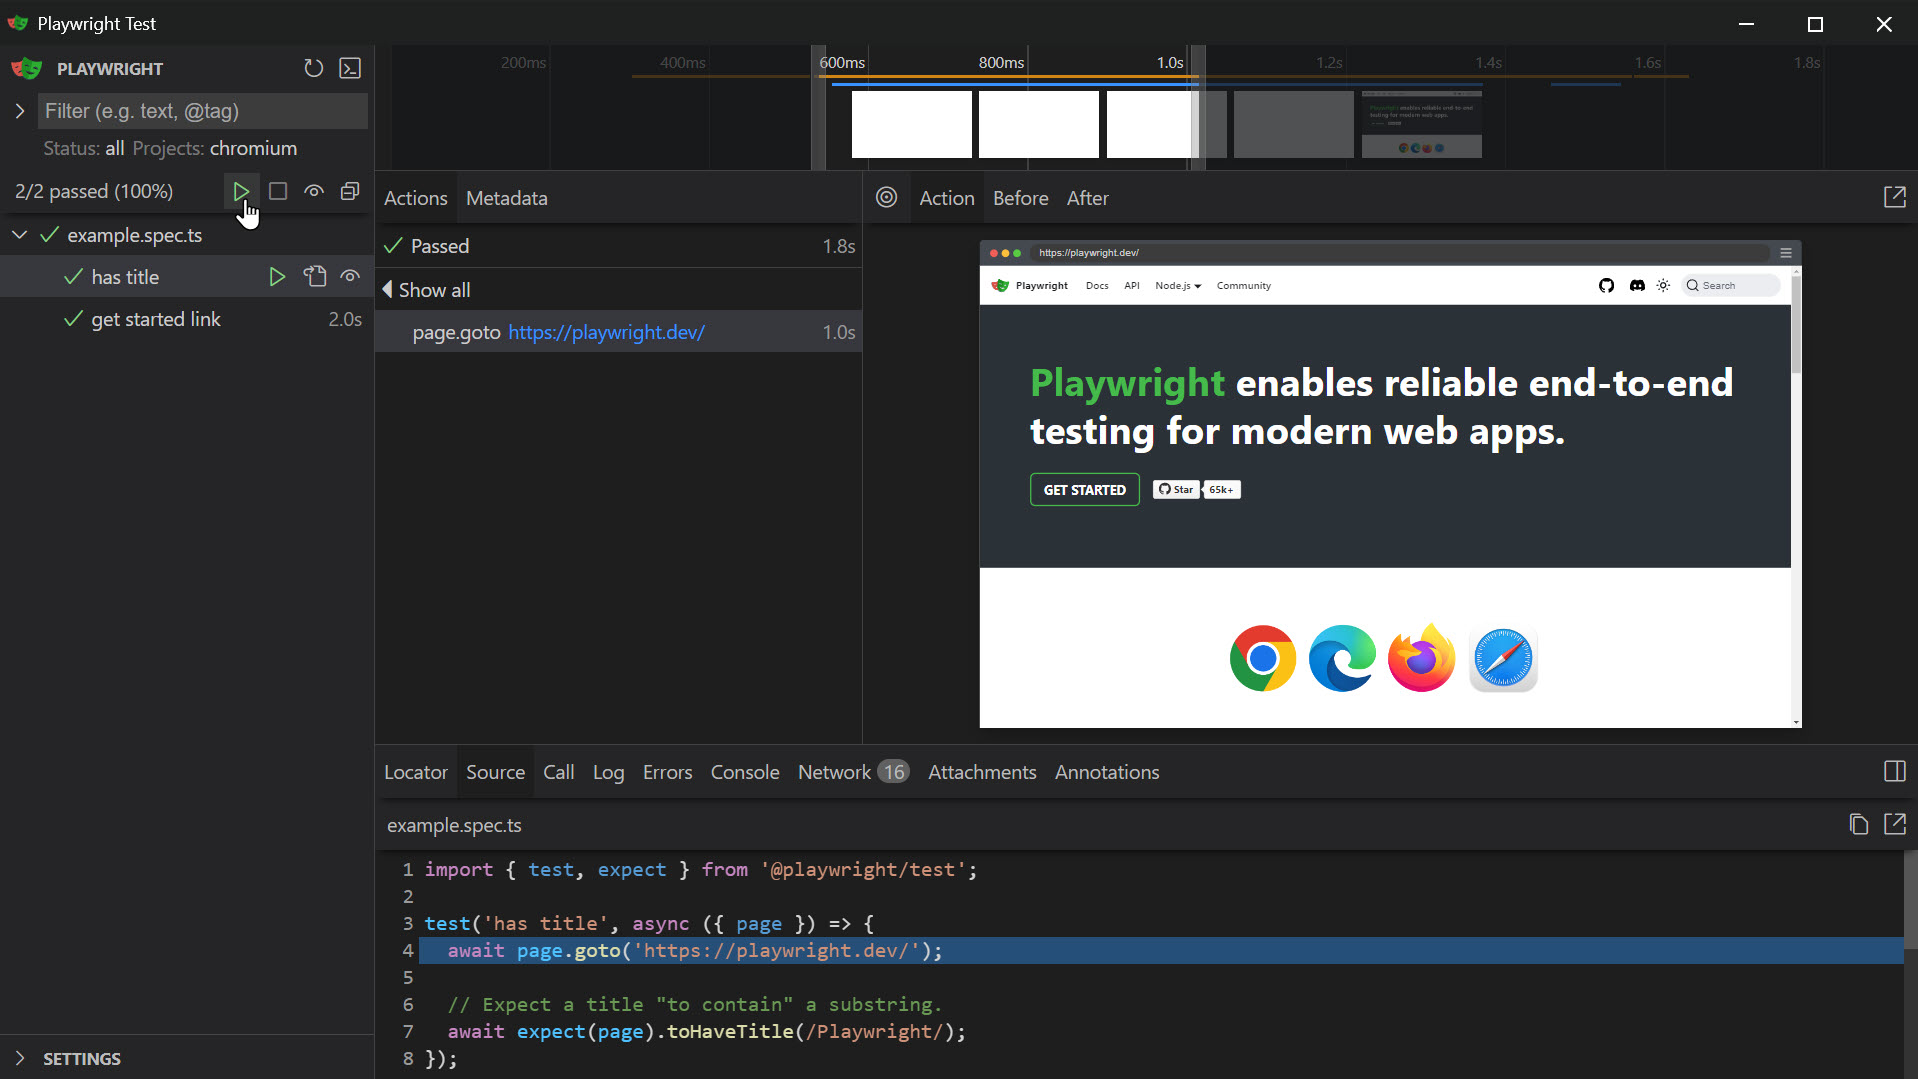Click Community link in snapshot navbar

(1243, 286)
